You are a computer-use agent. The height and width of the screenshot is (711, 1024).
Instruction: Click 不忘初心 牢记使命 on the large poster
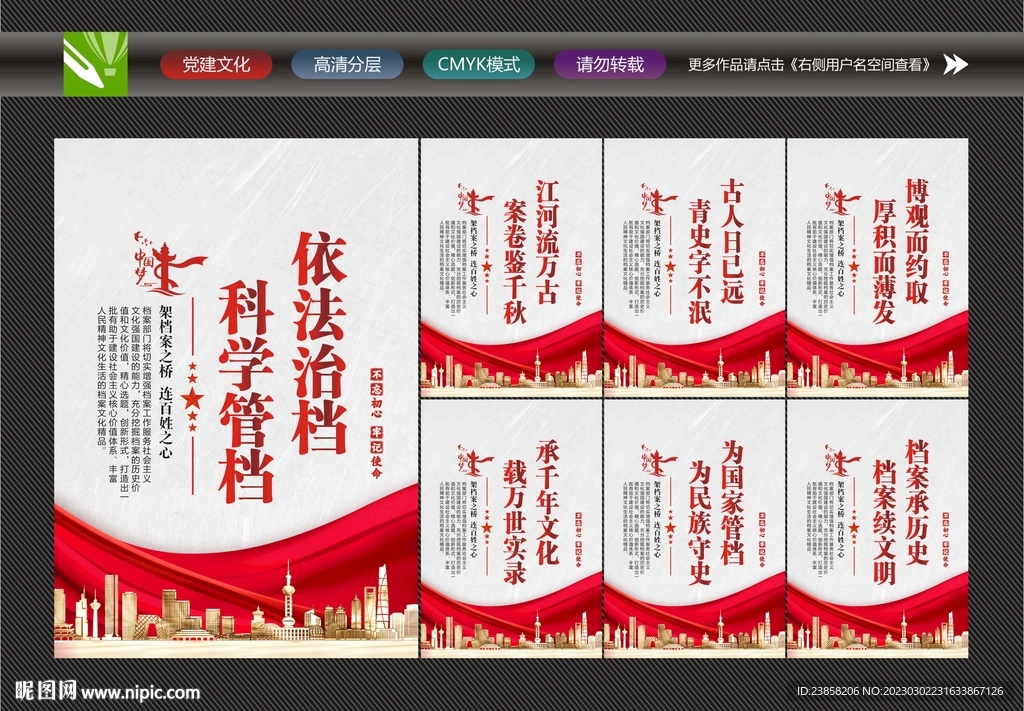tap(376, 424)
